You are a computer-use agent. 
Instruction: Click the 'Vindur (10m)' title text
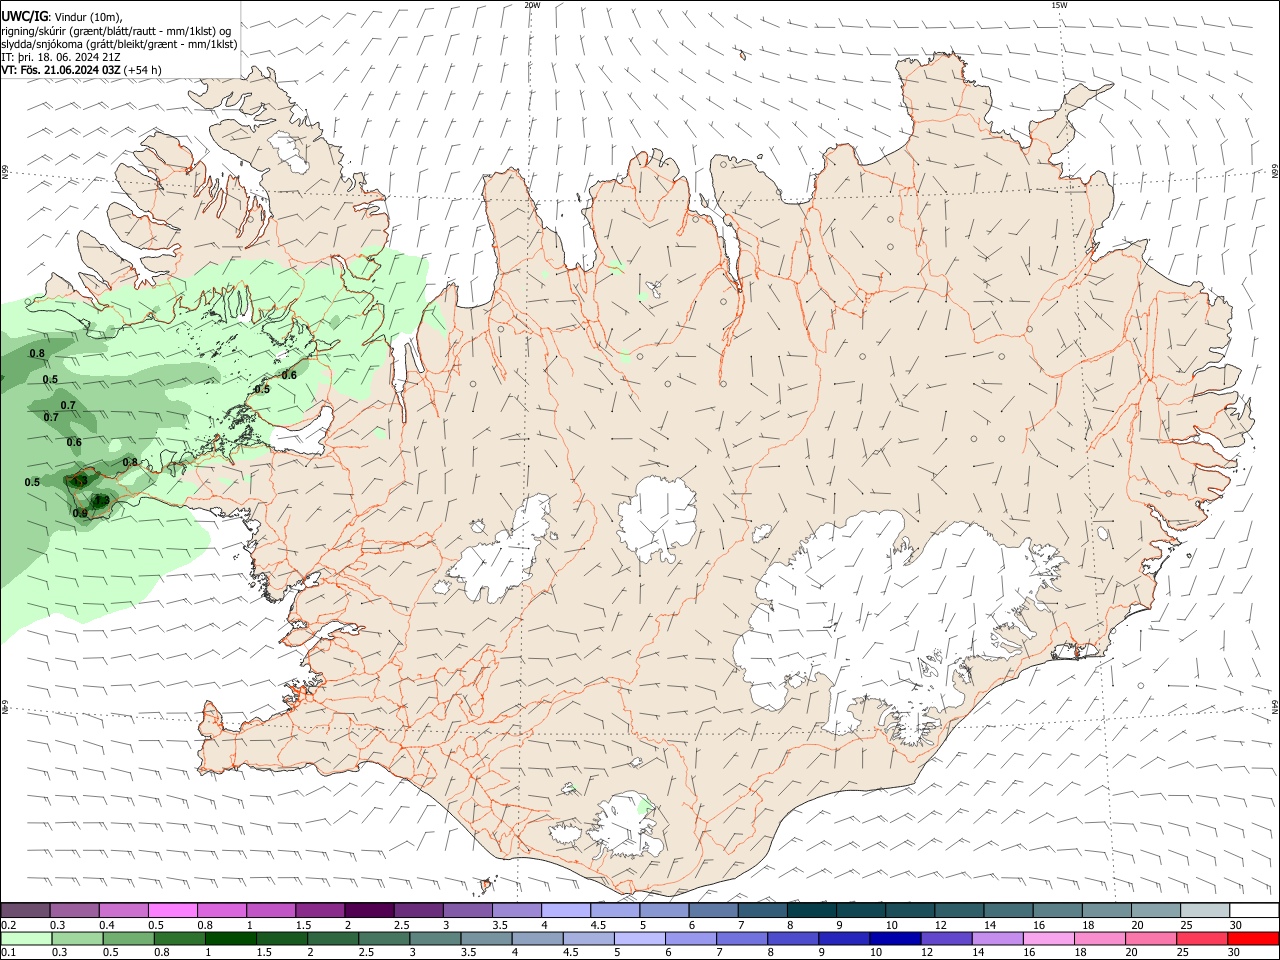pos(89,17)
